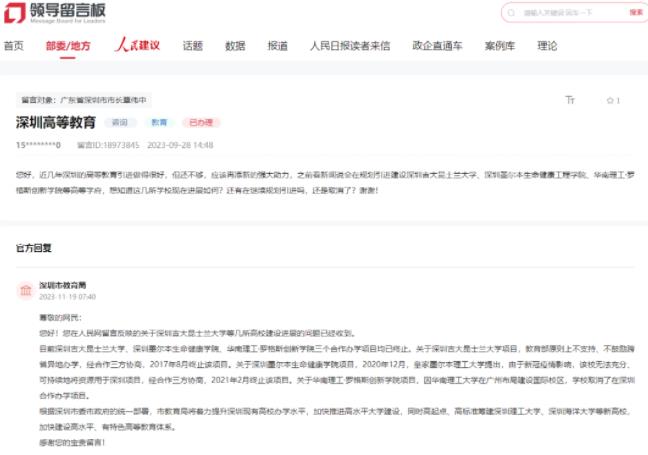Click the 教育 category tag
Screen dimensions: 648x455
pyautogui.click(x=159, y=123)
